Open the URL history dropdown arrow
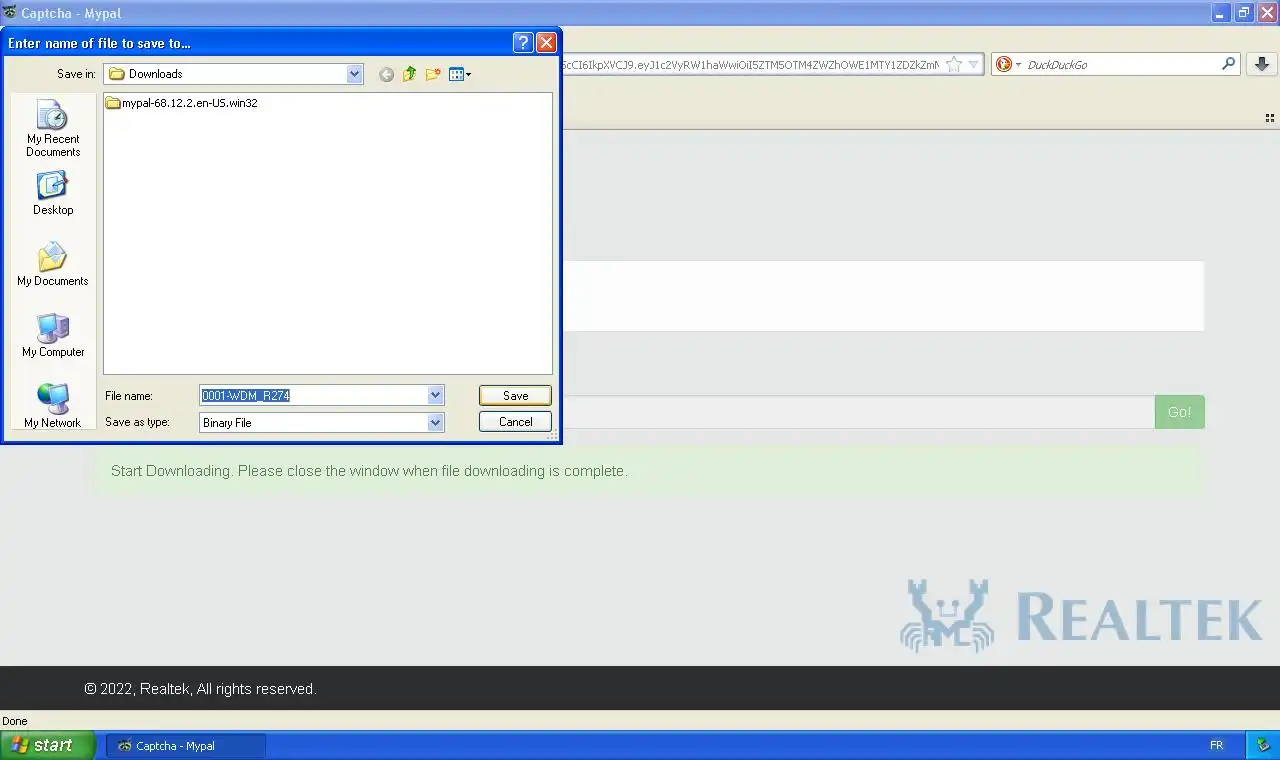The width and height of the screenshot is (1280, 760). [x=974, y=64]
